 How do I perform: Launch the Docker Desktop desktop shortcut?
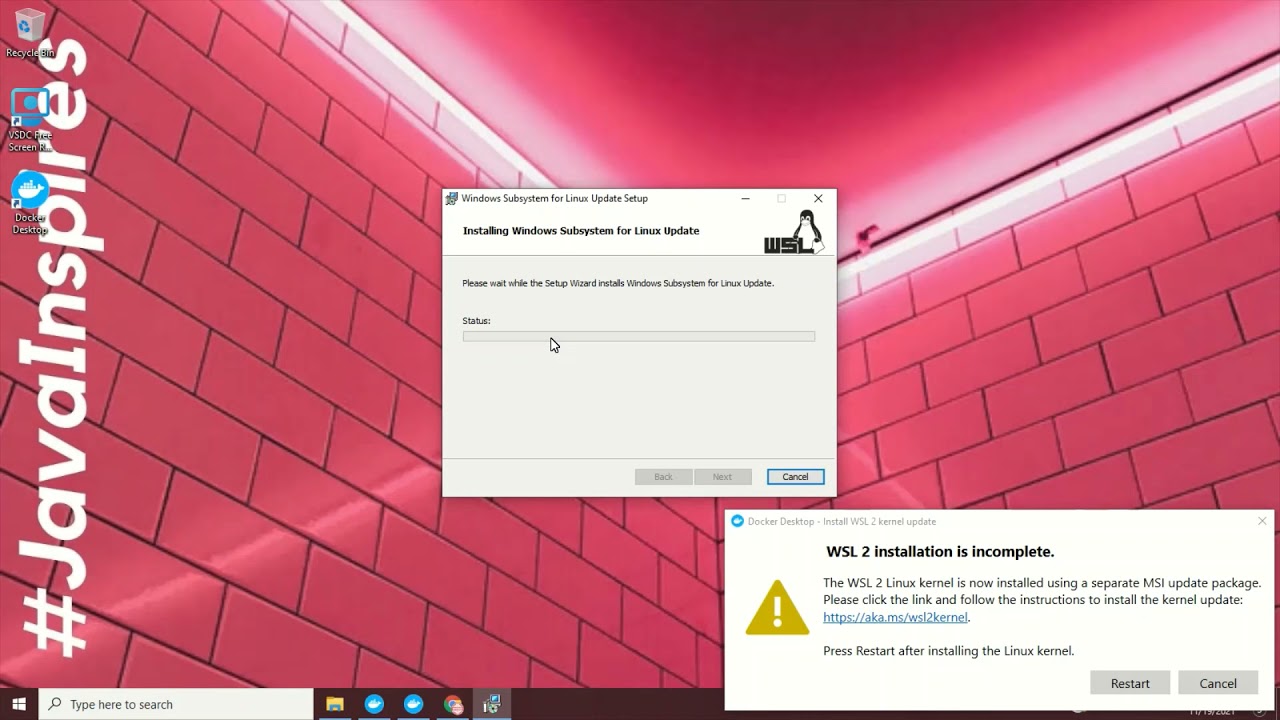30,203
